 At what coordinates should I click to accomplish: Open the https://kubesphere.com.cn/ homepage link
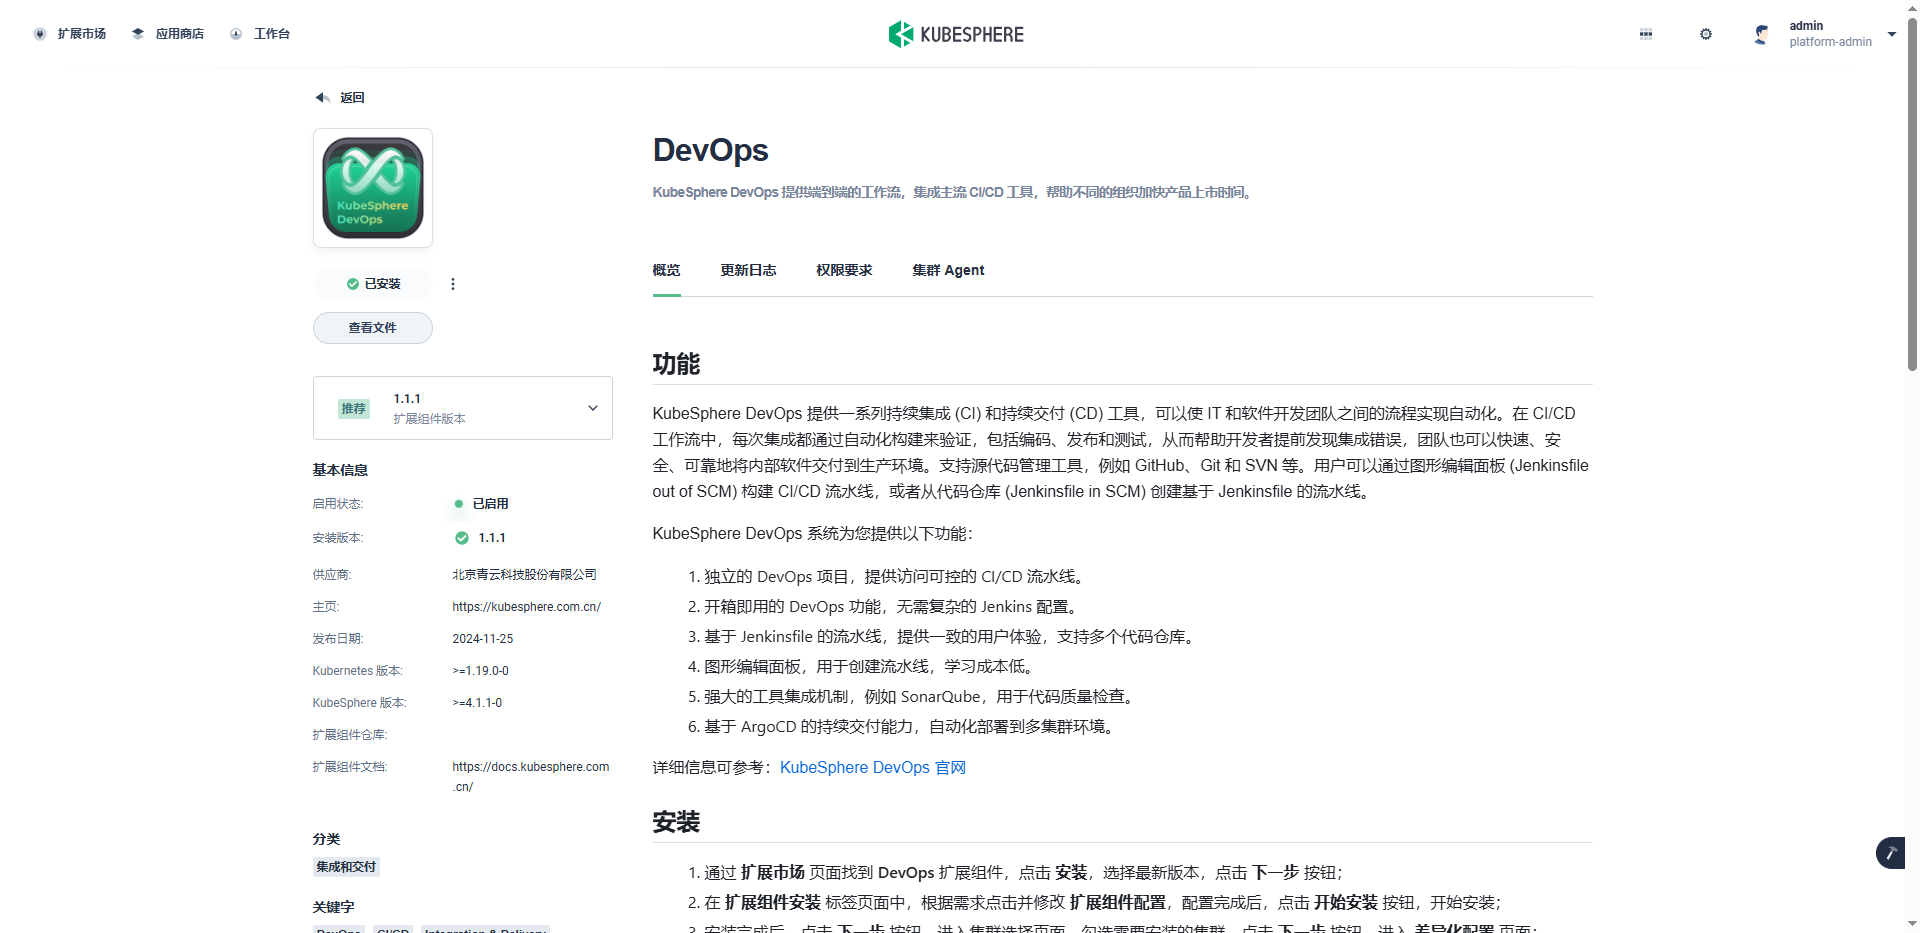pos(527,607)
